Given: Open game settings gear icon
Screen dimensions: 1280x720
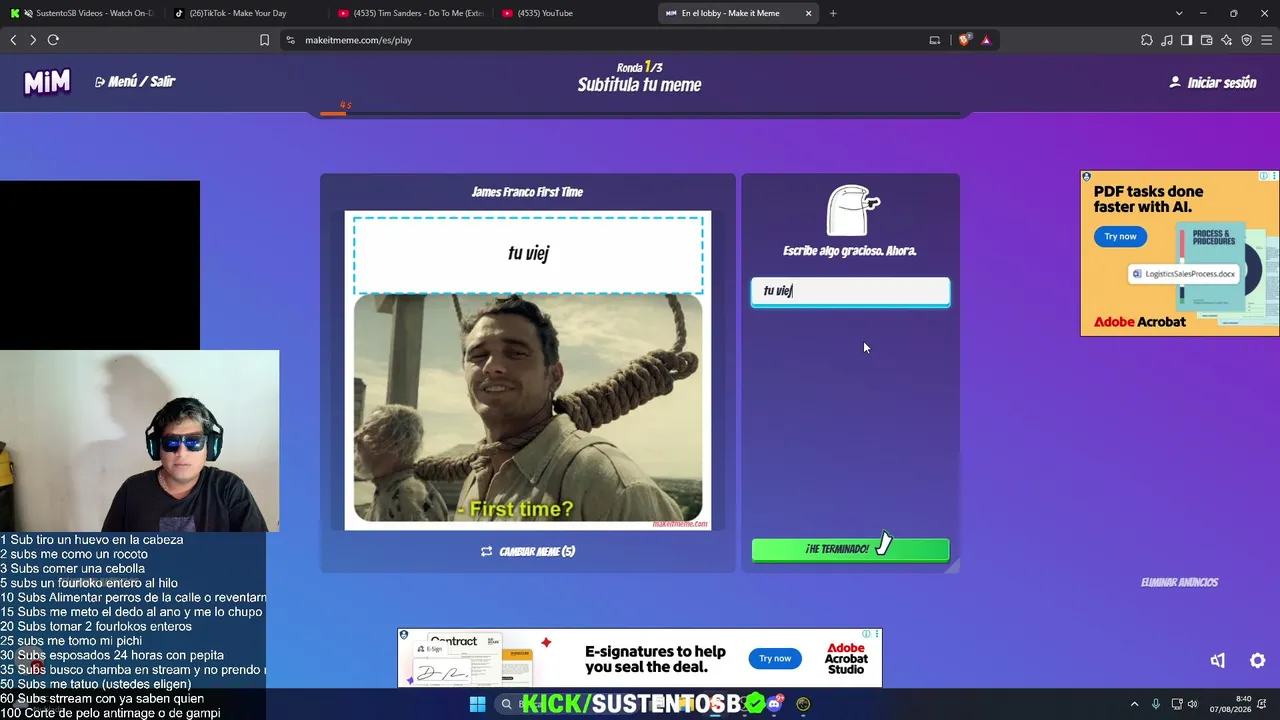Looking at the screenshot, I should point(1258,660).
